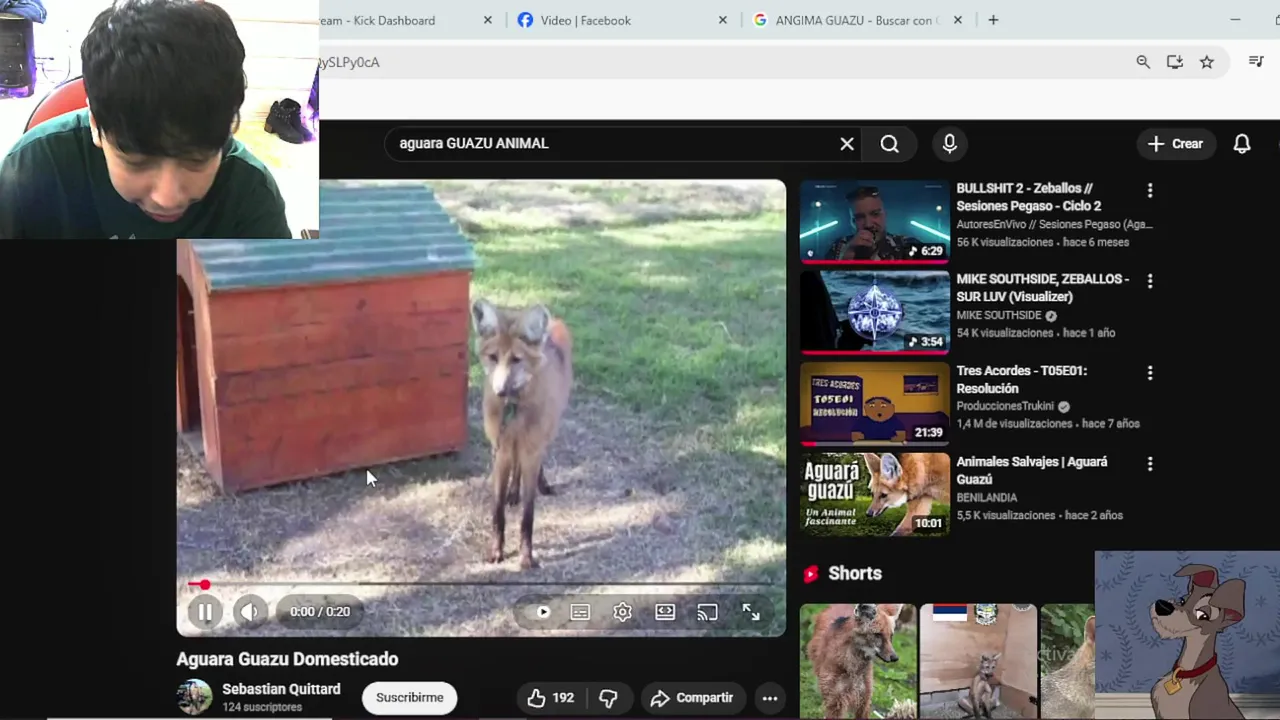
Task: Click the AutoresEnVivo // Sesiones Pegaso channel name
Action: point(1054,224)
